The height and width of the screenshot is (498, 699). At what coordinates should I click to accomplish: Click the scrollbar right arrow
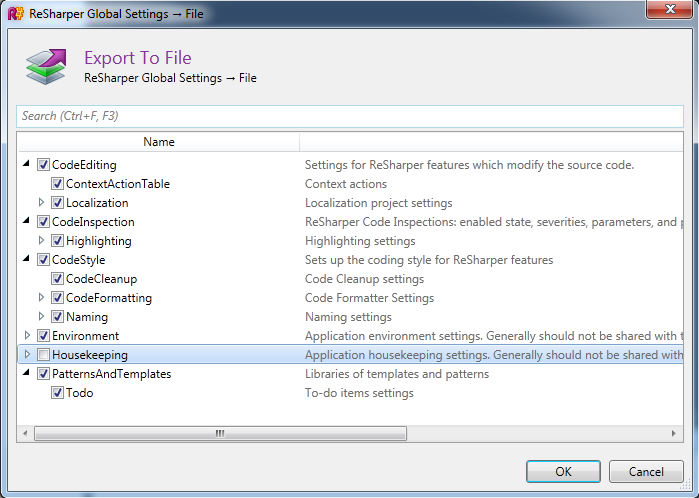tap(674, 433)
